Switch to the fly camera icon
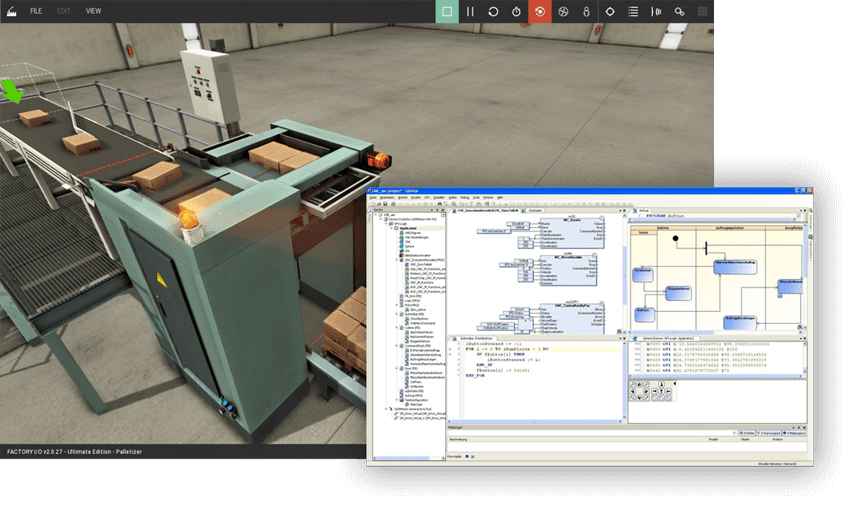850x505 pixels. click(x=563, y=11)
